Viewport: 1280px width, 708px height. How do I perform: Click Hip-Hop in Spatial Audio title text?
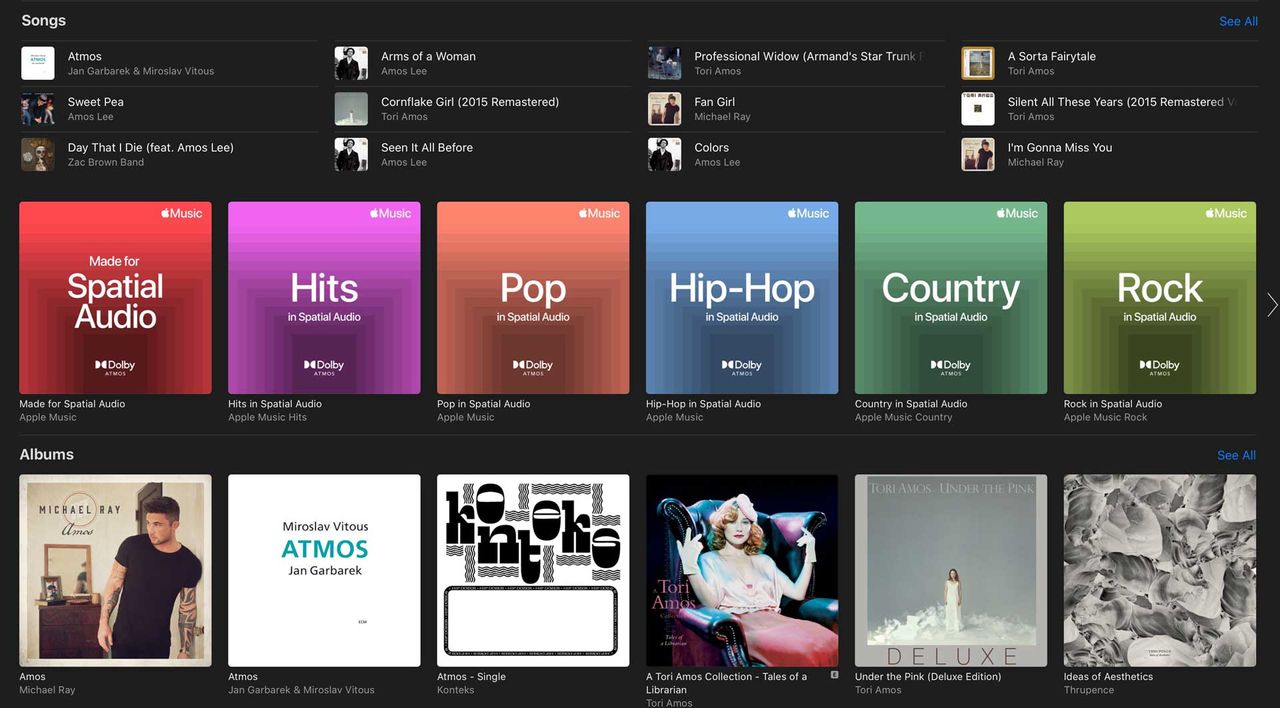pos(703,404)
